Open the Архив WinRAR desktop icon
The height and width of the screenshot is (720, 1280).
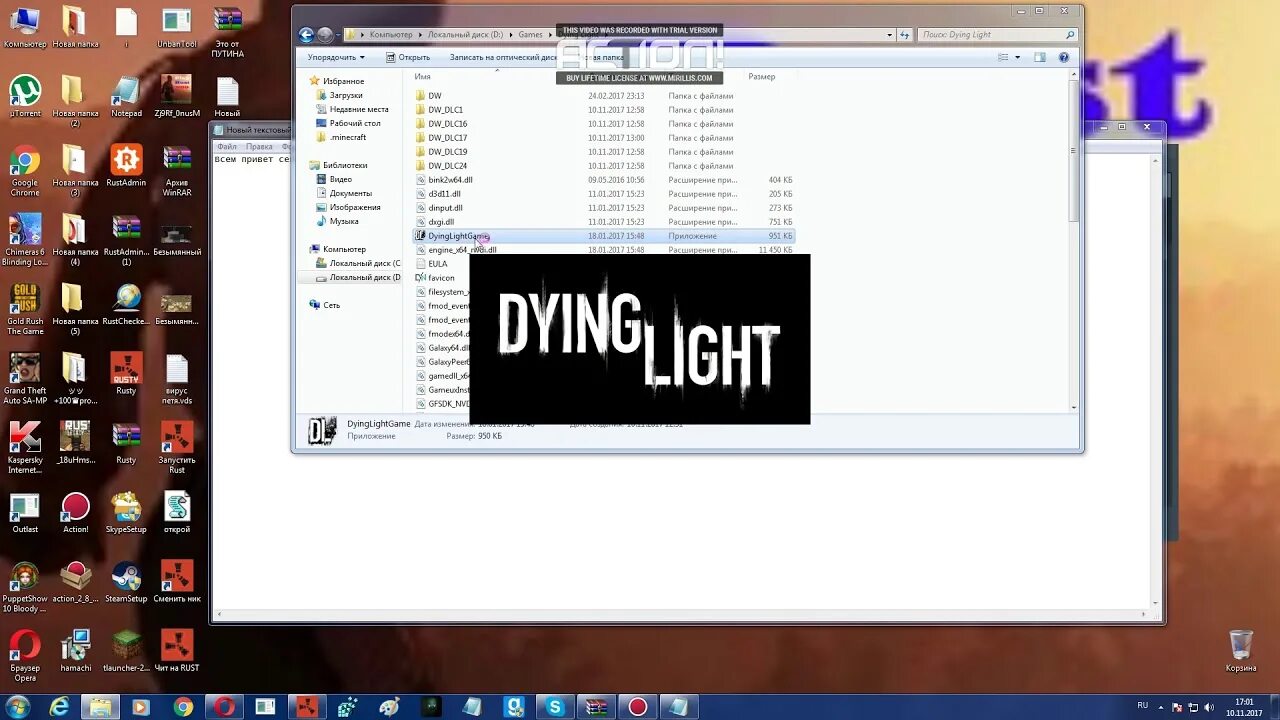click(x=177, y=171)
